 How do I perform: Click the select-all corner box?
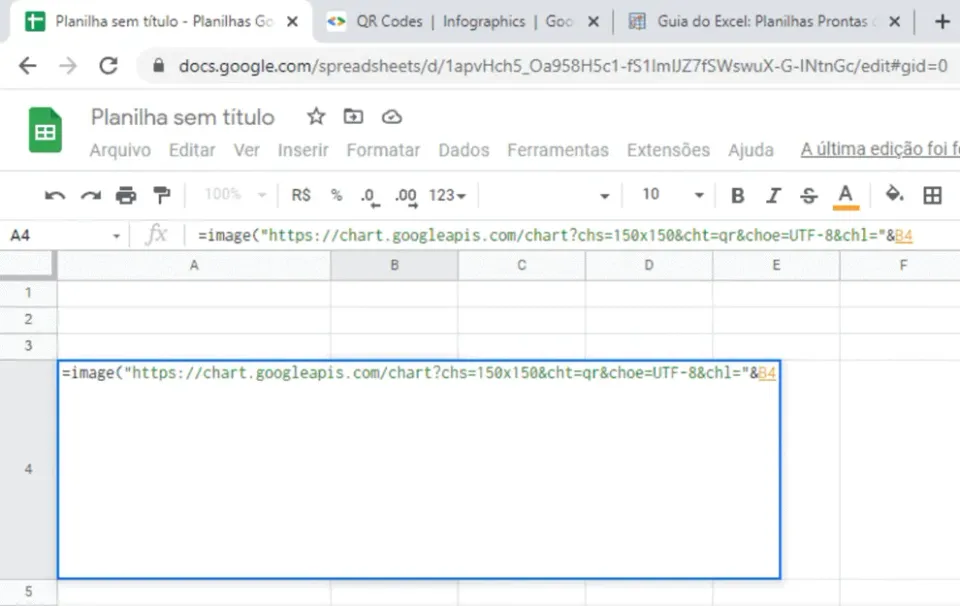pos(27,264)
